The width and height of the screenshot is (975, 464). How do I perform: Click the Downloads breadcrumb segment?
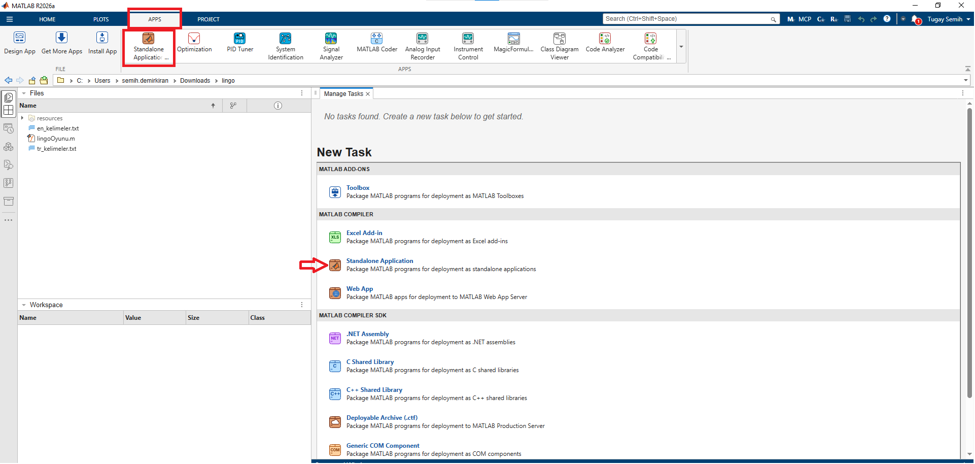tap(195, 81)
